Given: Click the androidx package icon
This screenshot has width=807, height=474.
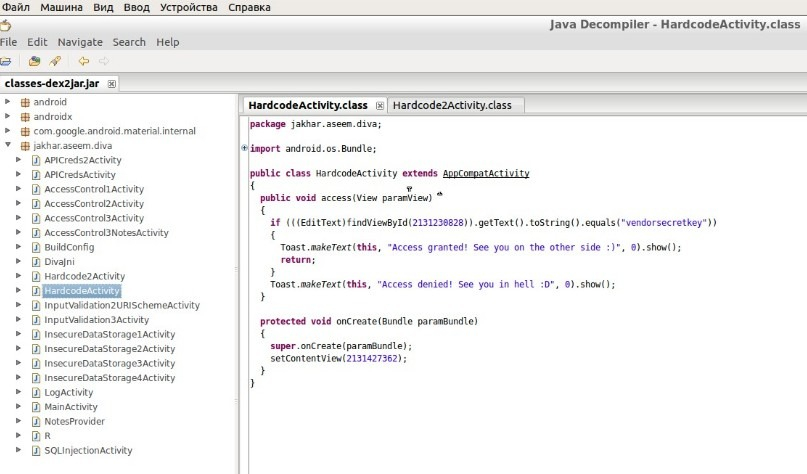Looking at the screenshot, I should (25, 117).
